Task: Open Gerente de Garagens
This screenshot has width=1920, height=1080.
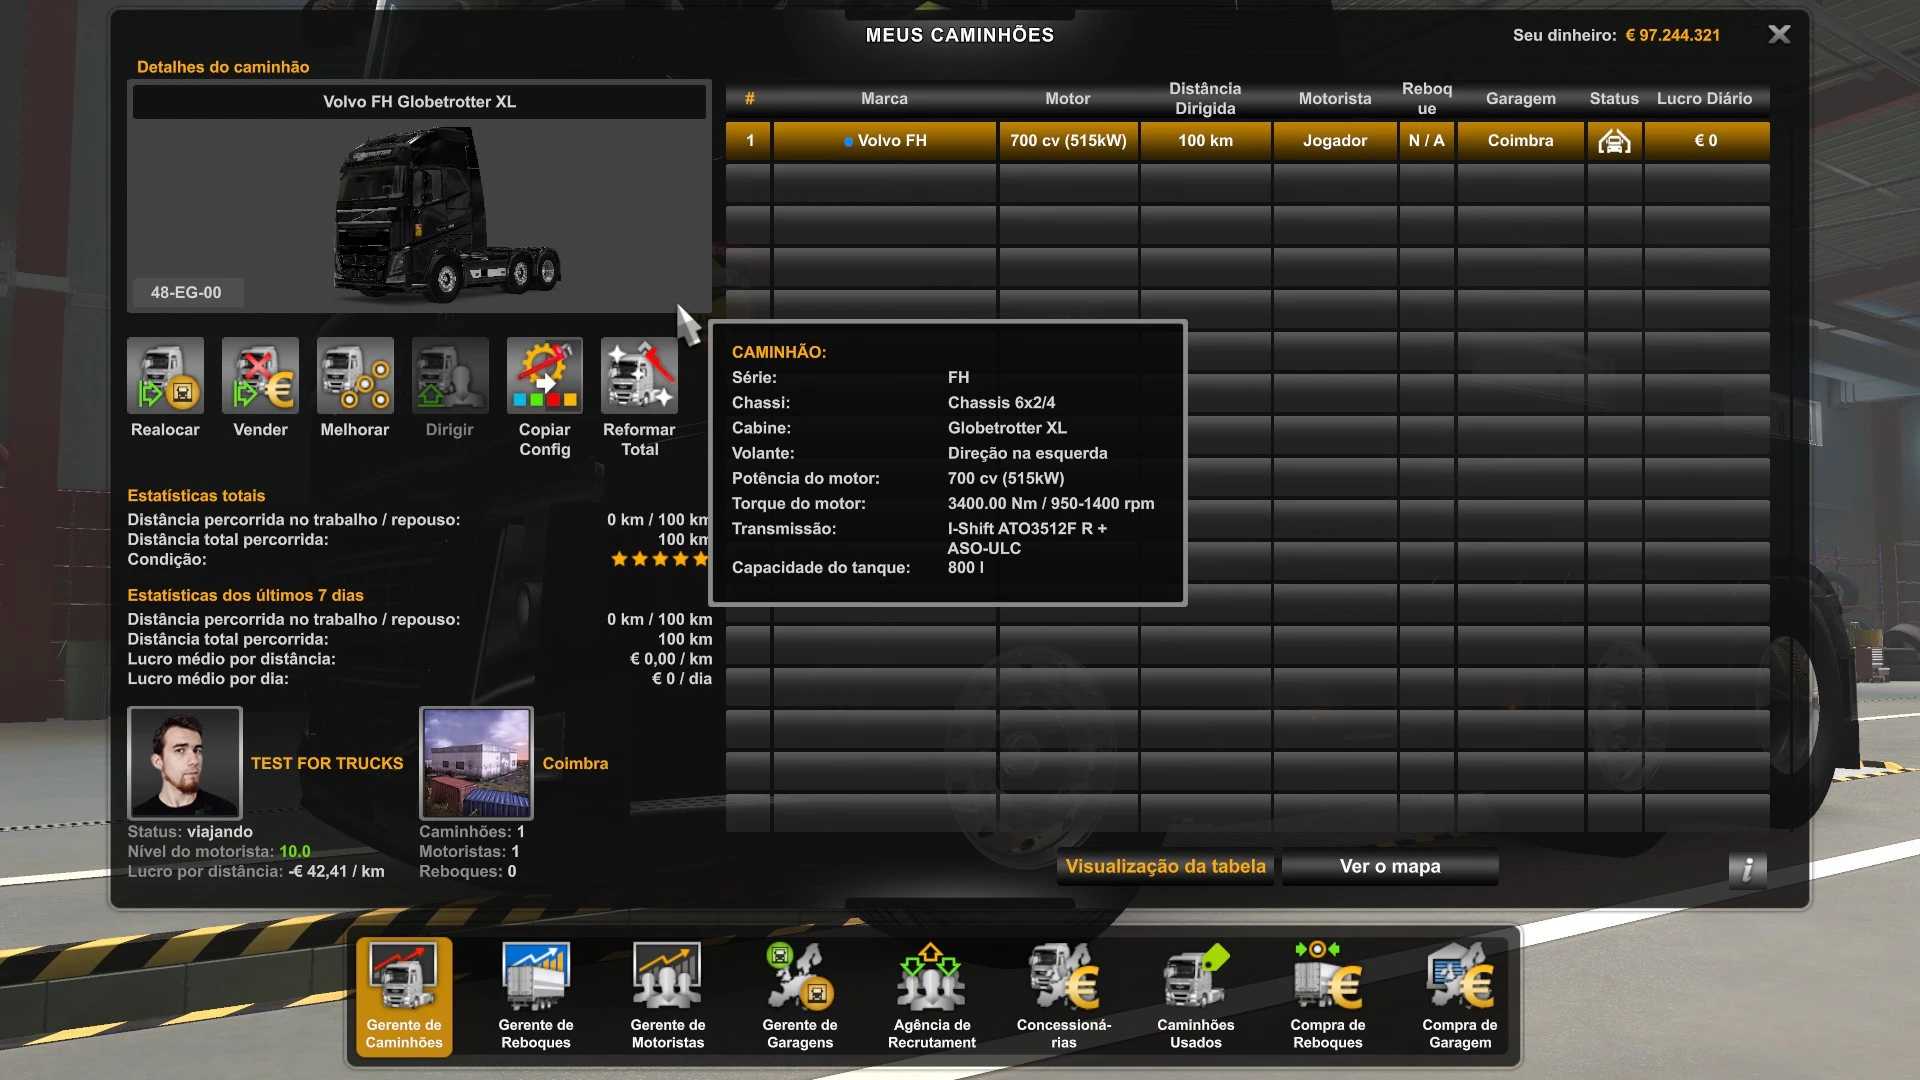Action: click(x=800, y=996)
